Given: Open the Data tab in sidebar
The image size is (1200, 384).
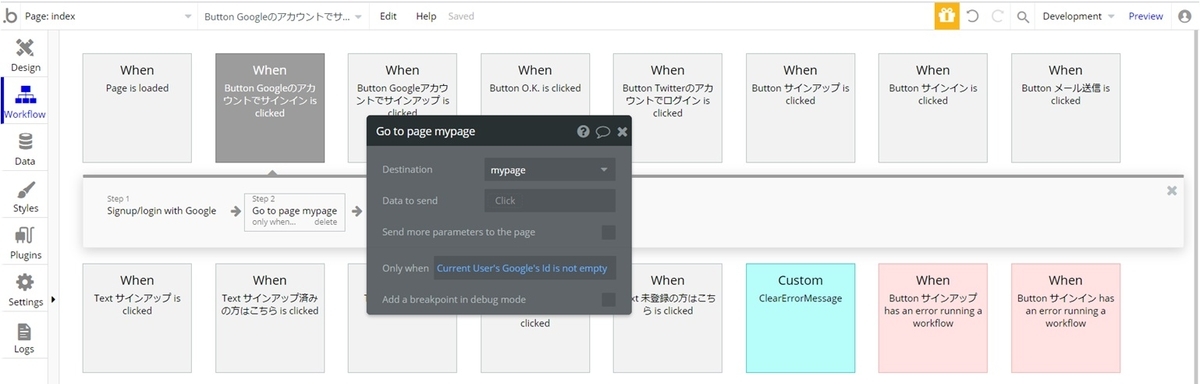Looking at the screenshot, I should click(25, 149).
